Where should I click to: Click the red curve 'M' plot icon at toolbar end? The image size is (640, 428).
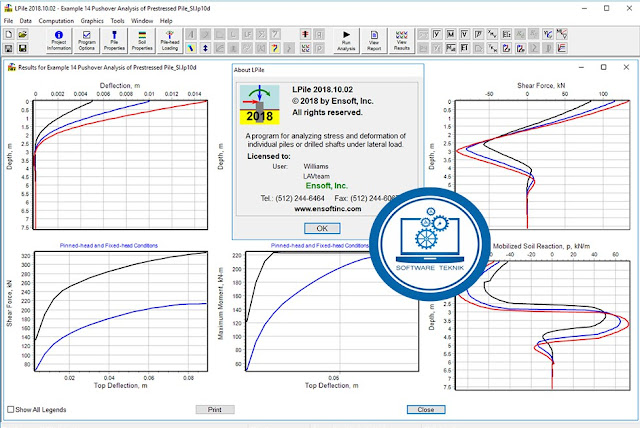[x=562, y=34]
